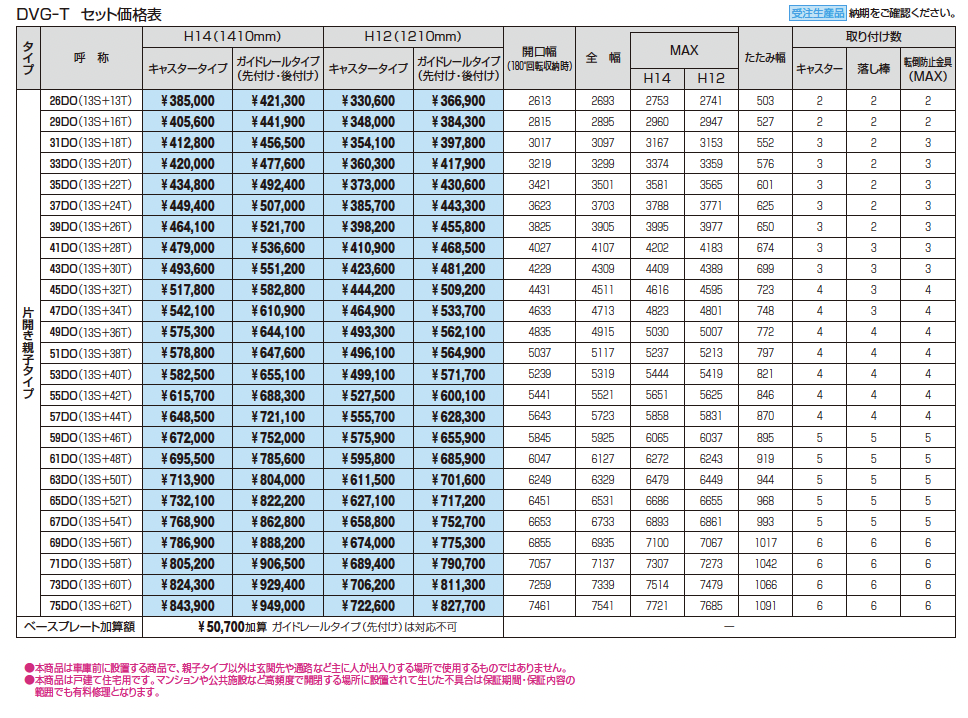
Task: Select row label 49DO(13S+36T)
Action: pyautogui.click(x=91, y=332)
